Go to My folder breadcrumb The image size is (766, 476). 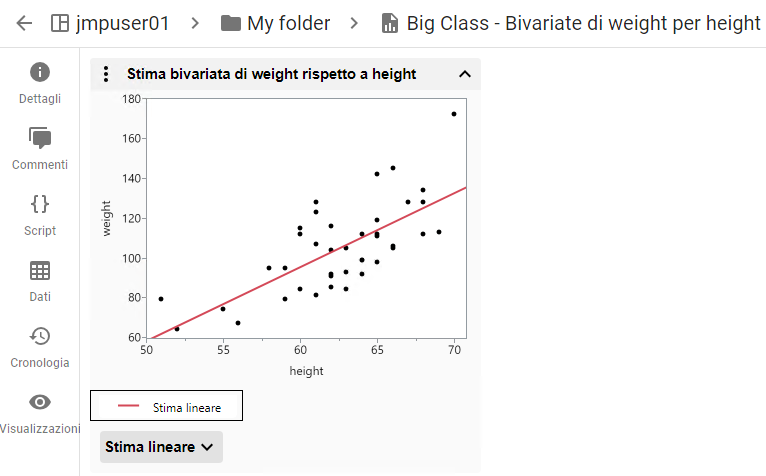pos(295,23)
